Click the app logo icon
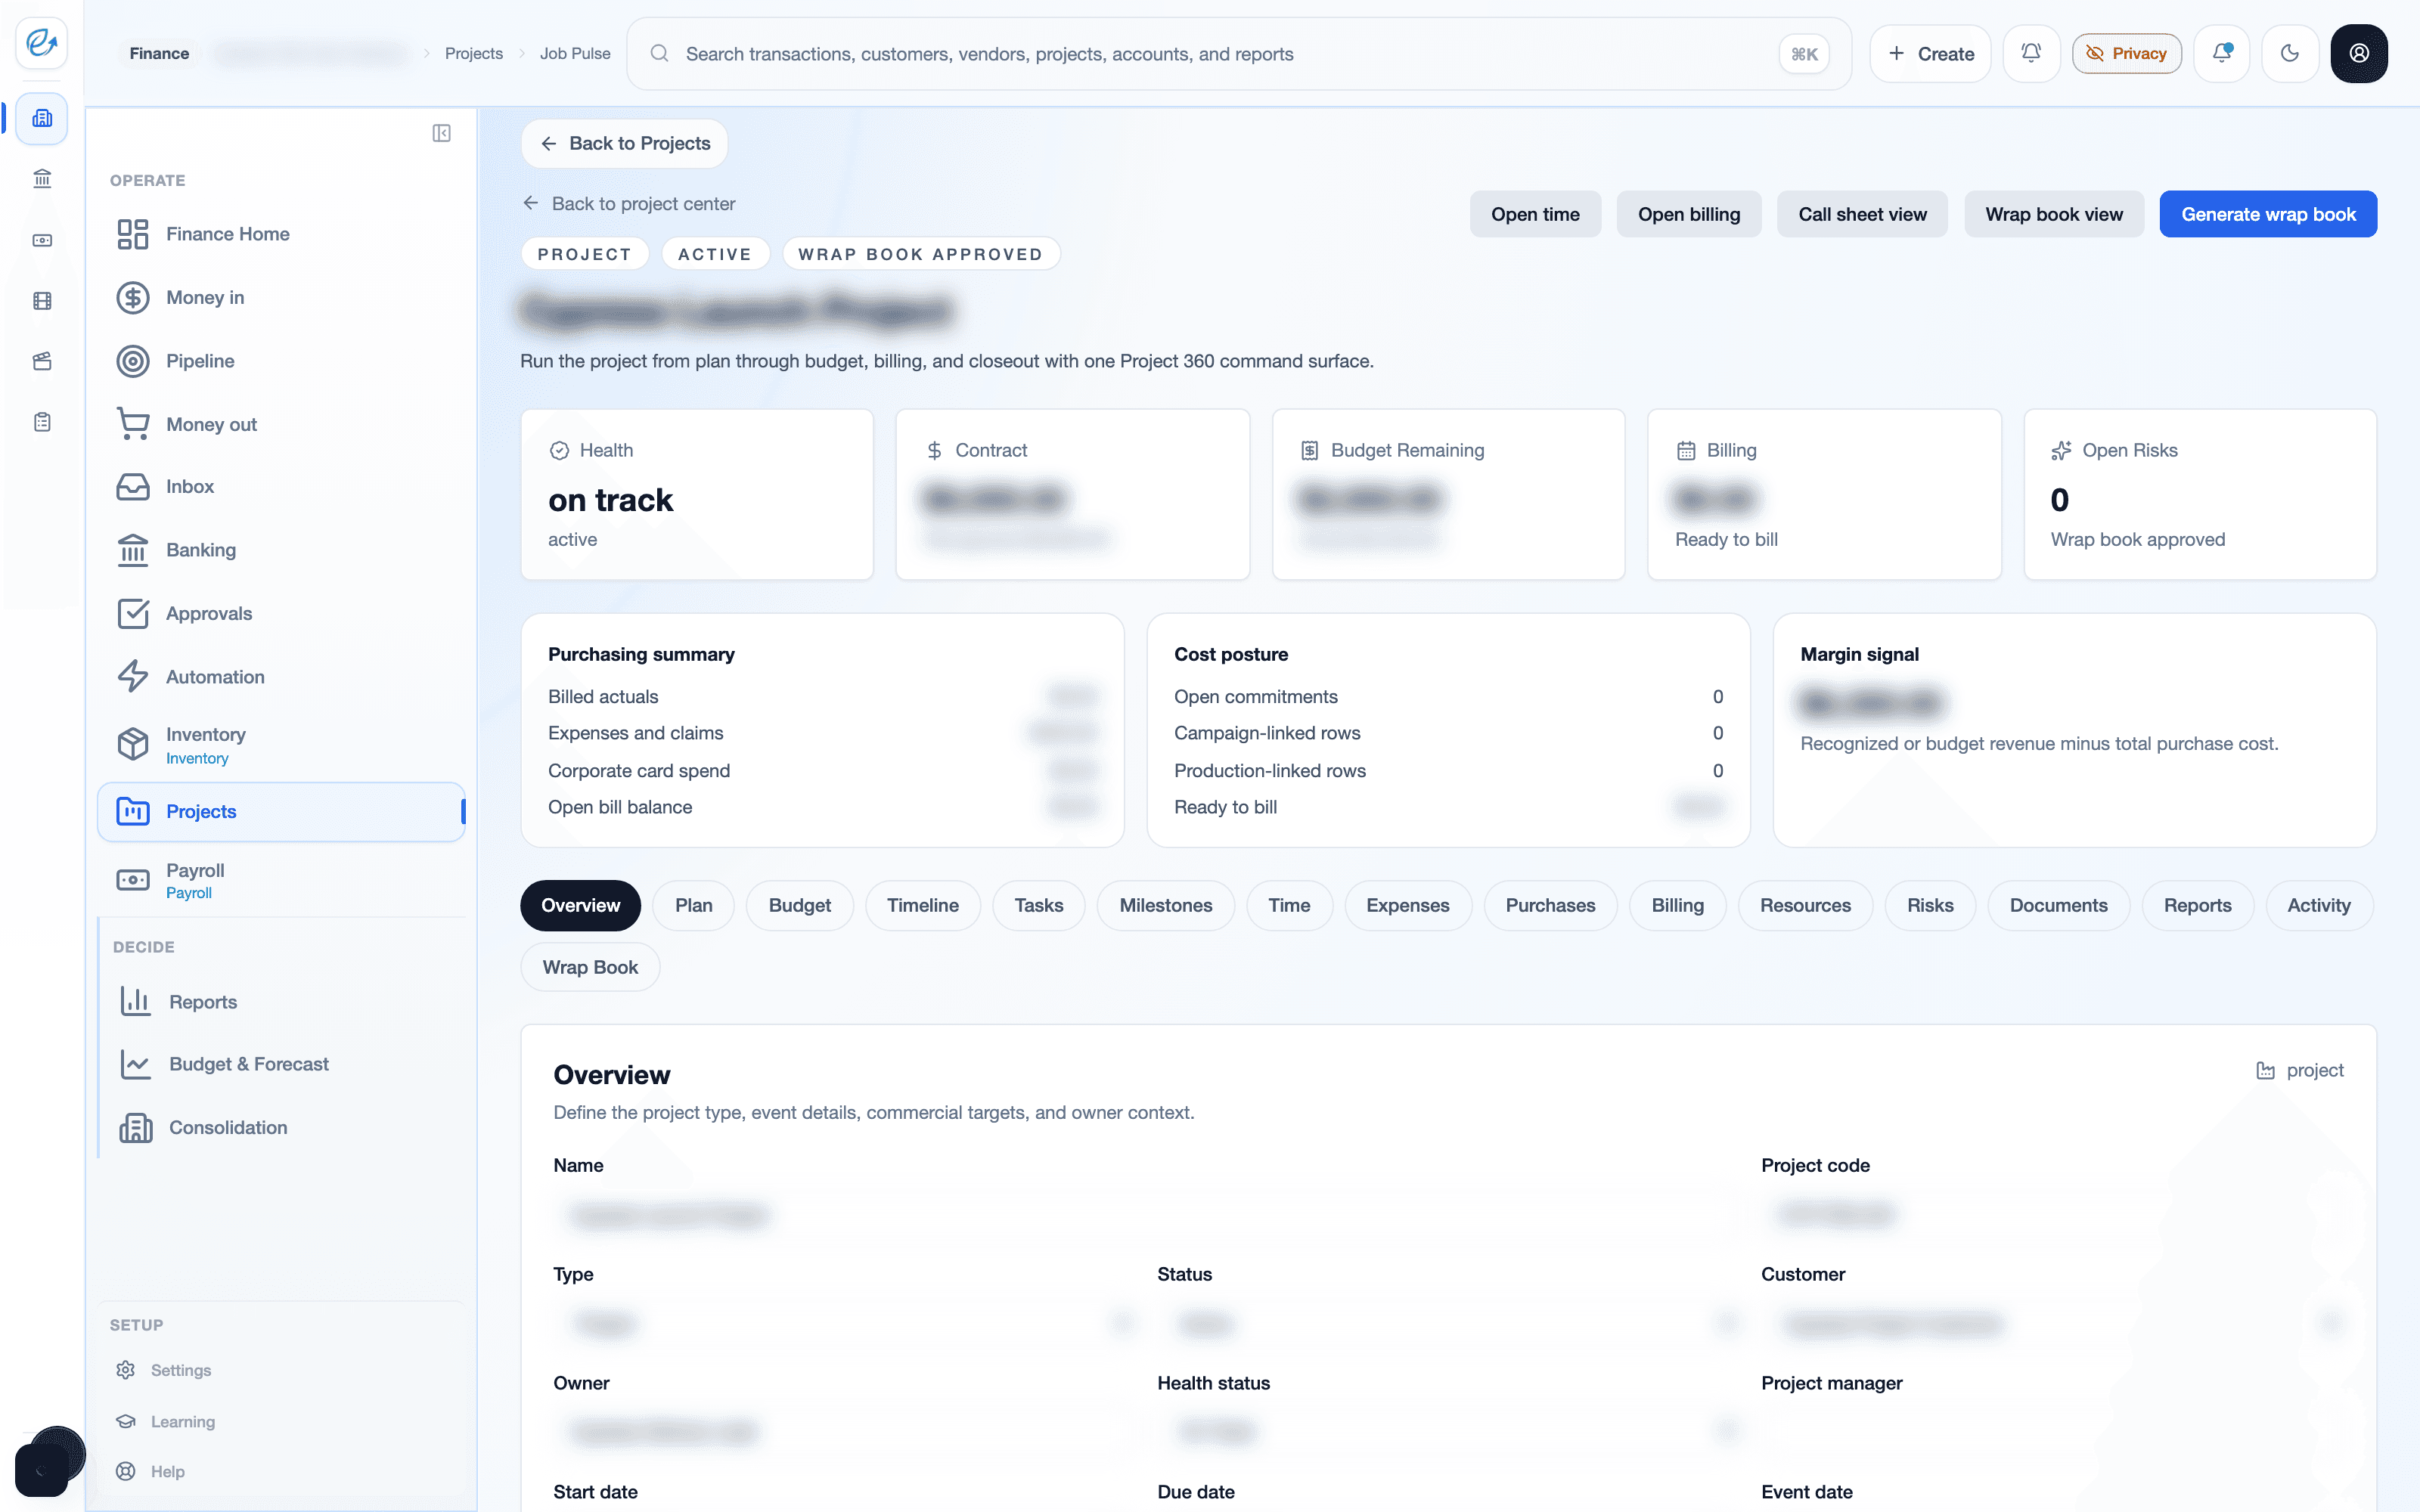Image resolution: width=2420 pixels, height=1512 pixels. coord(41,42)
